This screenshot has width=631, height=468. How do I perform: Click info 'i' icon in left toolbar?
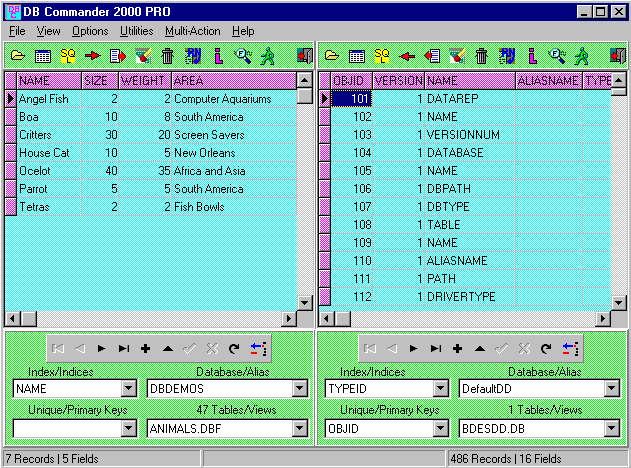pos(219,56)
